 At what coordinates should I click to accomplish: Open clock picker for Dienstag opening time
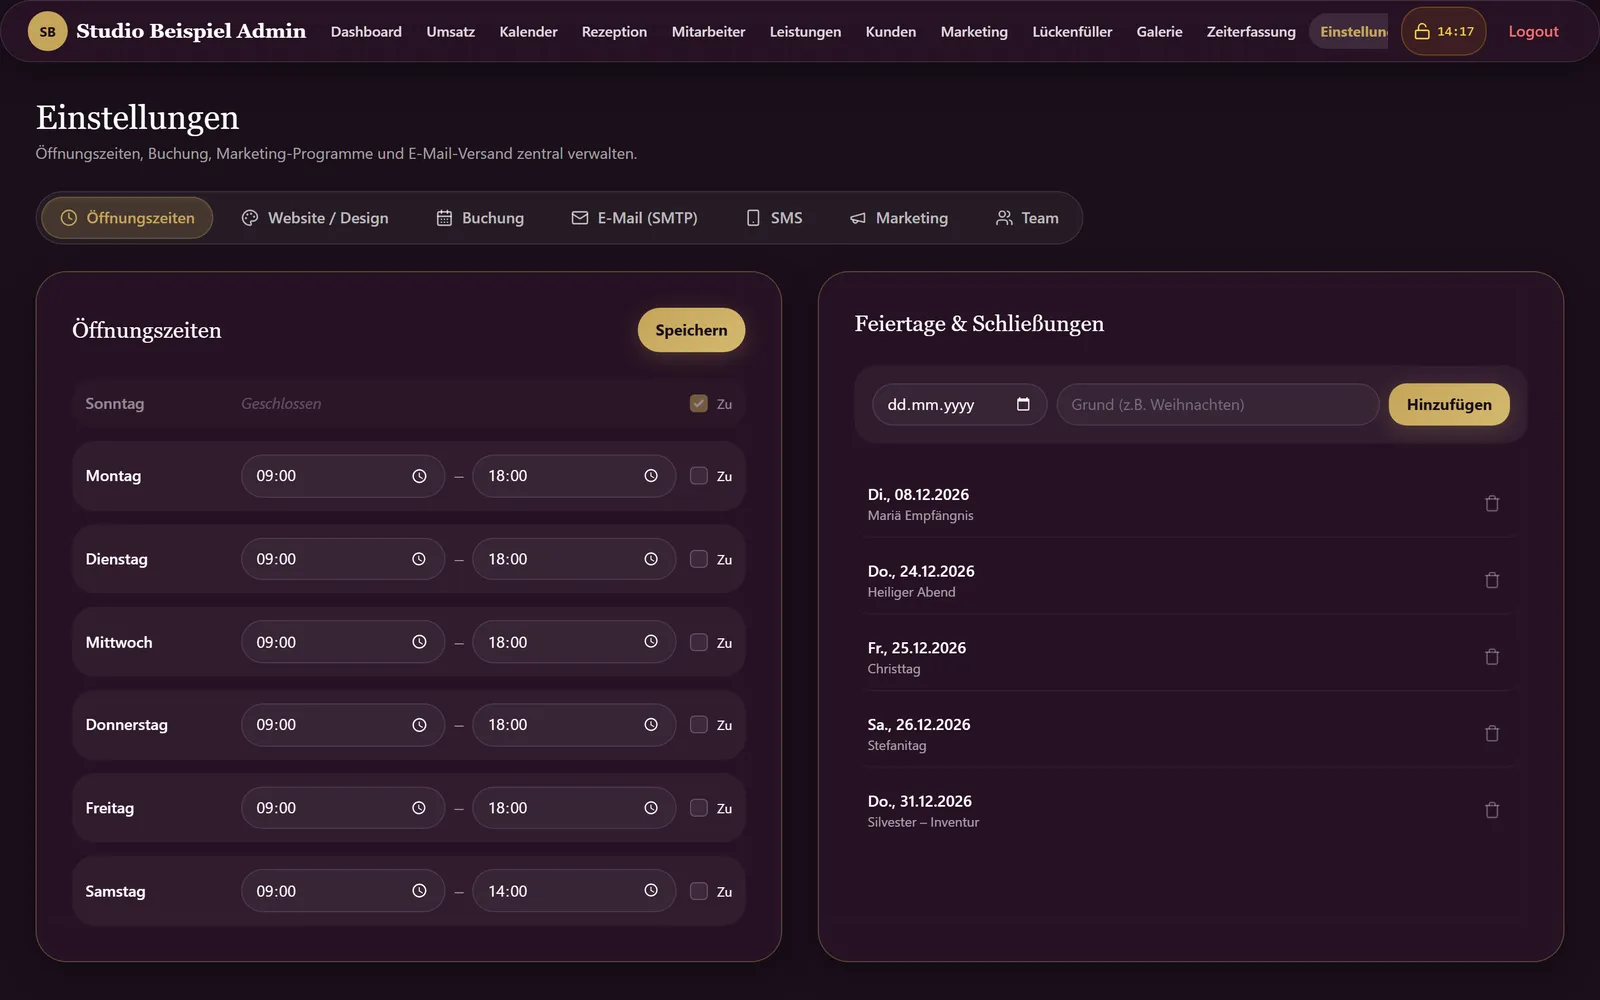[x=419, y=559]
